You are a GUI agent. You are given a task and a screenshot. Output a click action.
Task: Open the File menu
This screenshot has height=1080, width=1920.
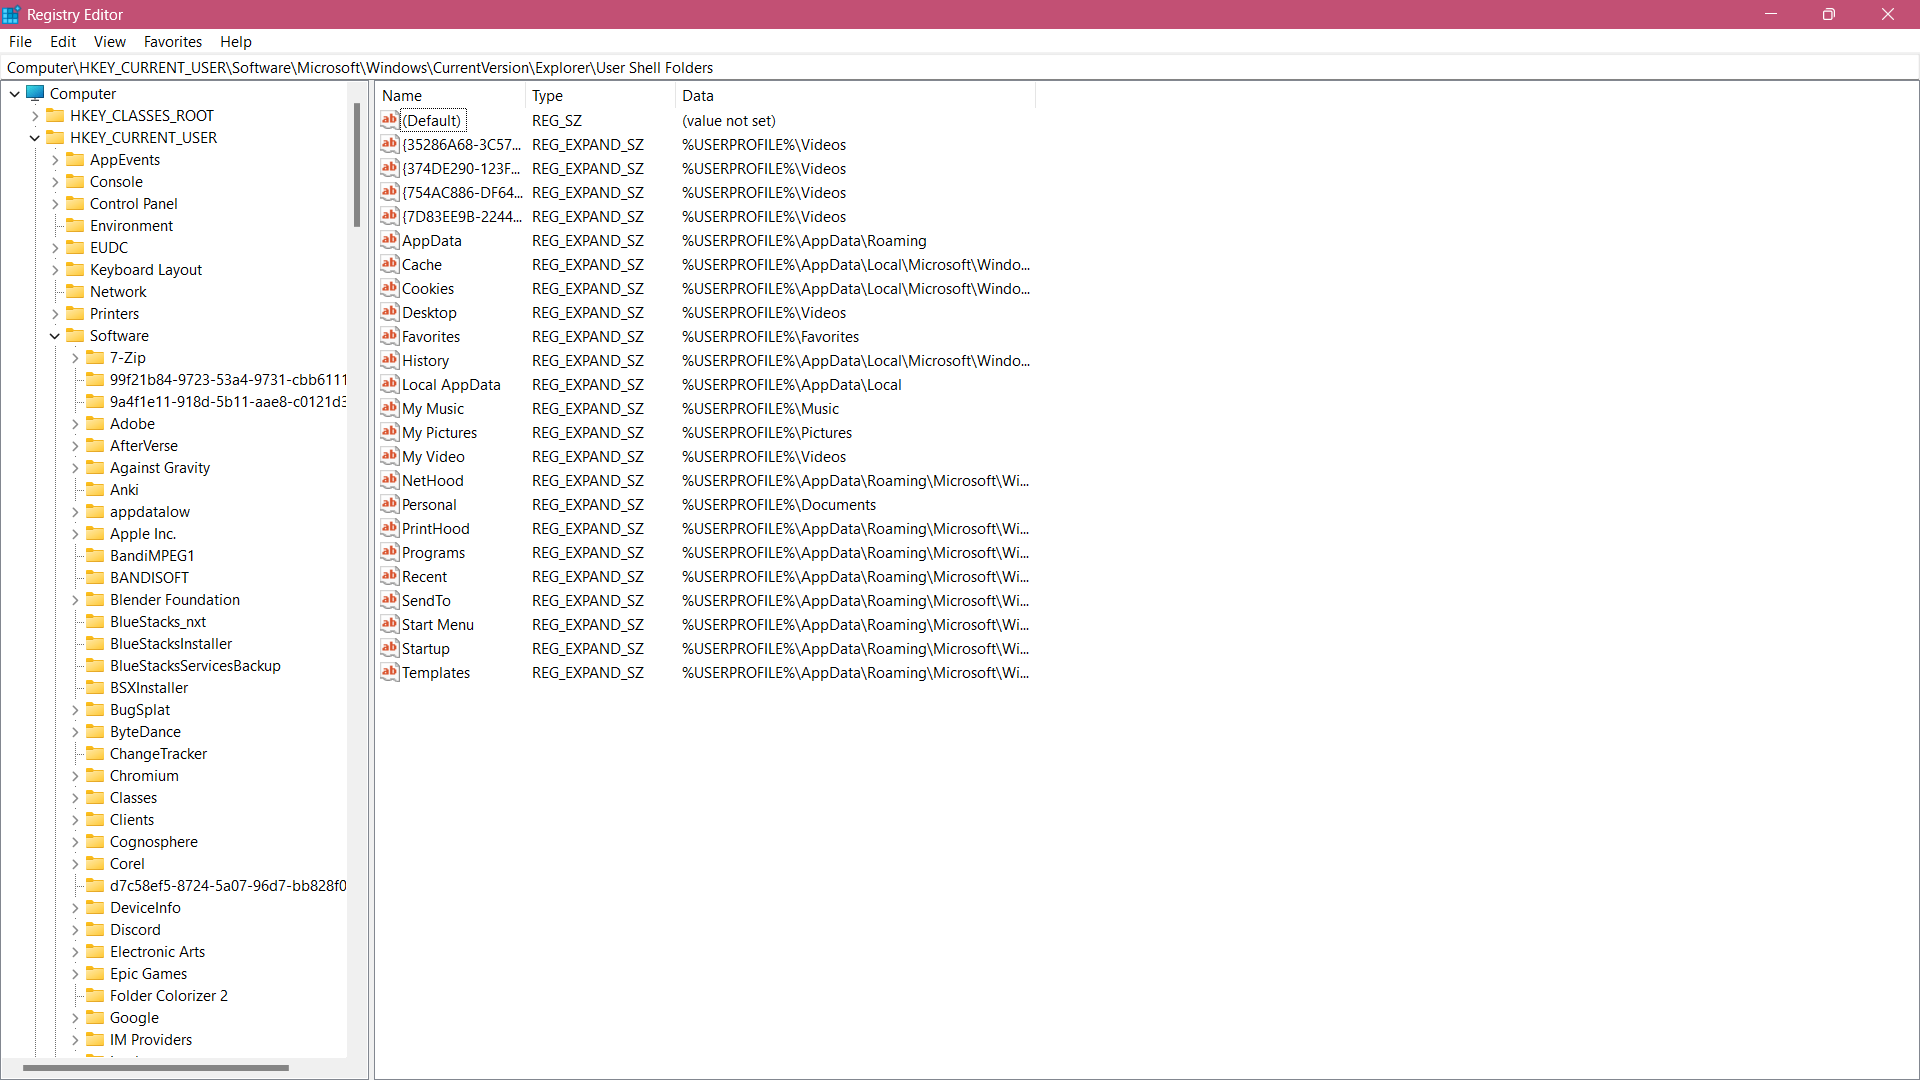point(20,41)
